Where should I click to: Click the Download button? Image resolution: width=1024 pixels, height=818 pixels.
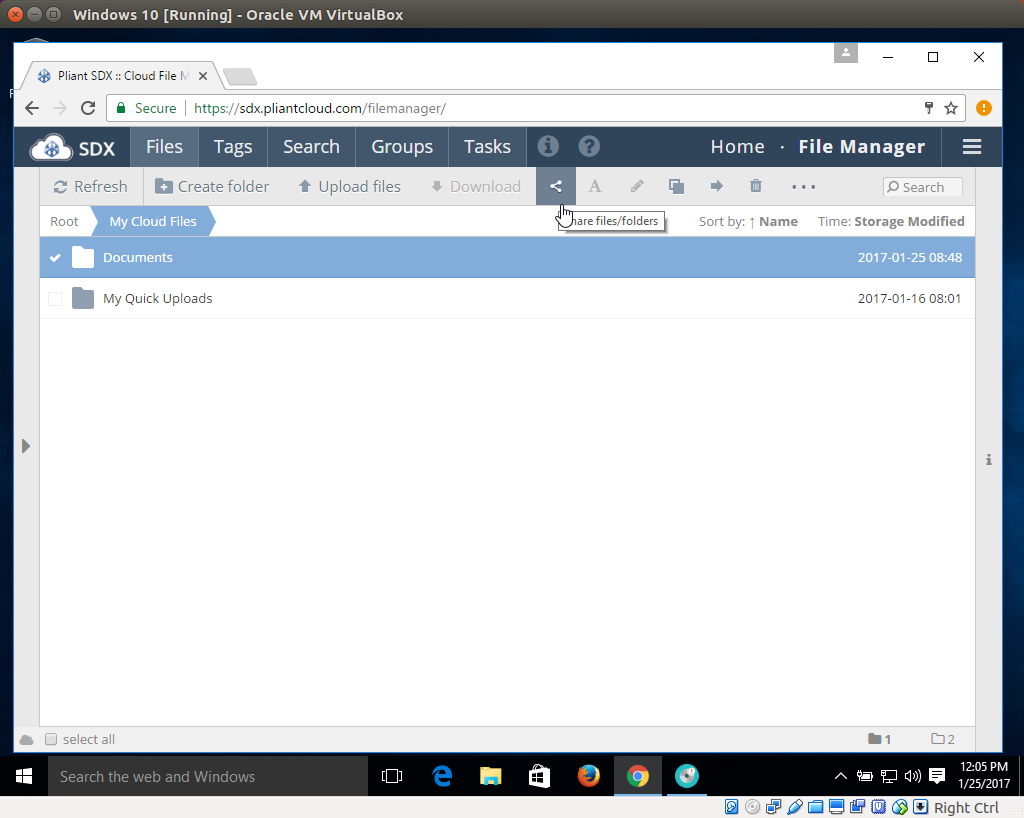(475, 187)
